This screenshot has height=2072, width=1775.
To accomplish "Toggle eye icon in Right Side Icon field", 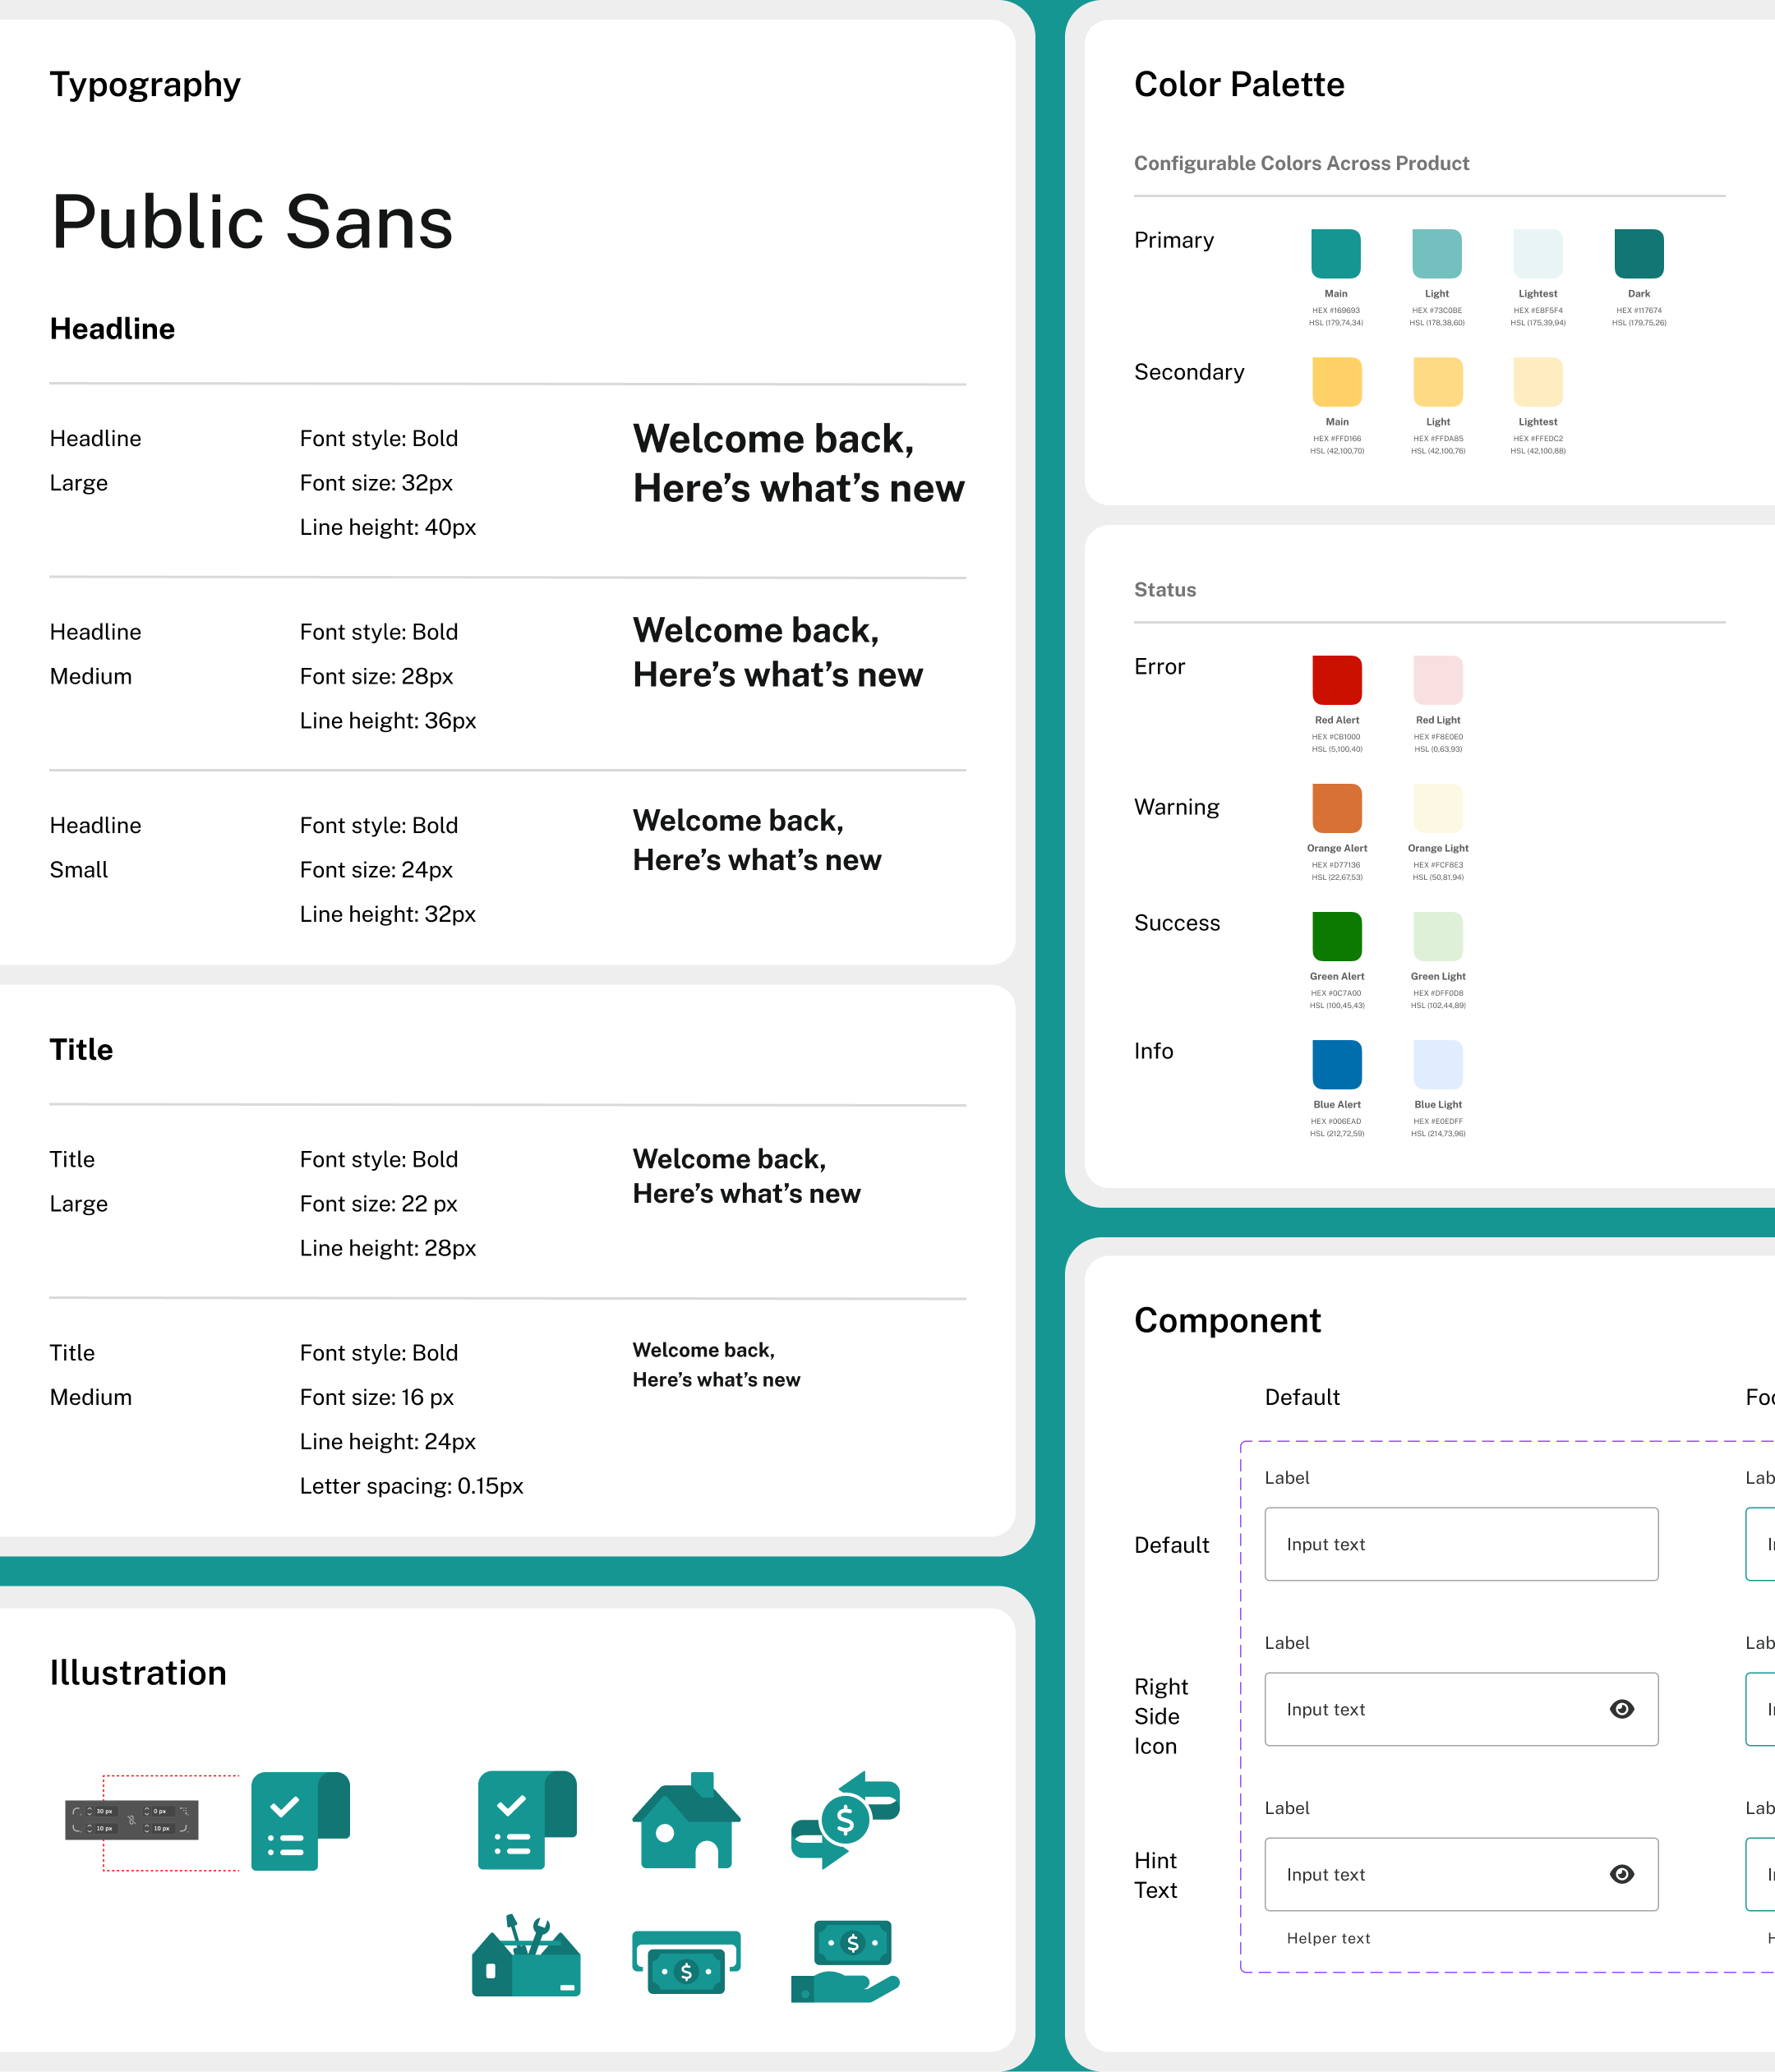I will point(1621,1709).
